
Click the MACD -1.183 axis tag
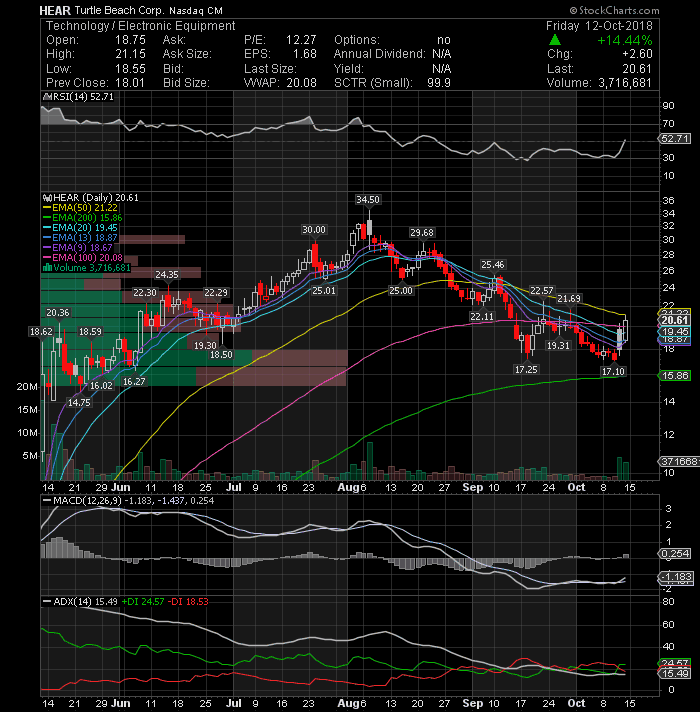[x=675, y=577]
